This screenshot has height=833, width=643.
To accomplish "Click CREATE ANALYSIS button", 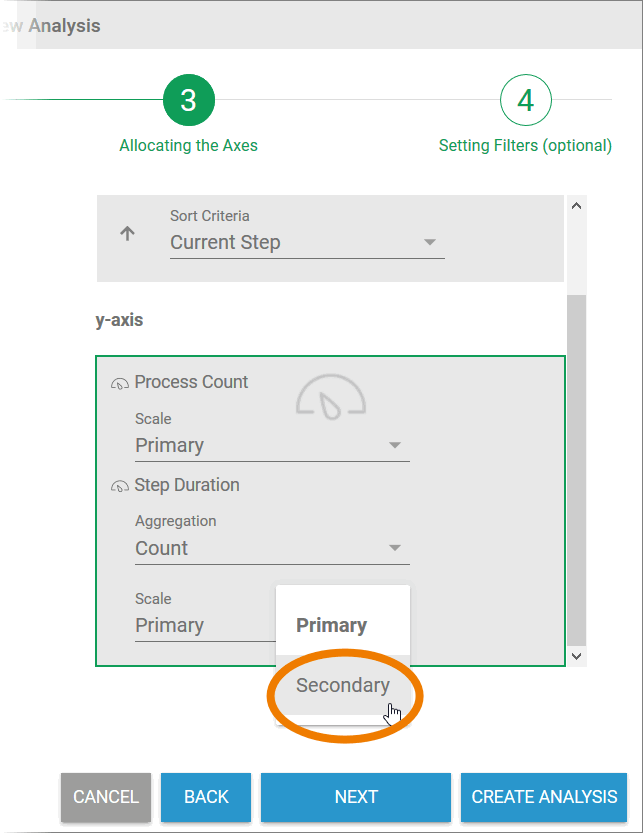I will pos(544,797).
